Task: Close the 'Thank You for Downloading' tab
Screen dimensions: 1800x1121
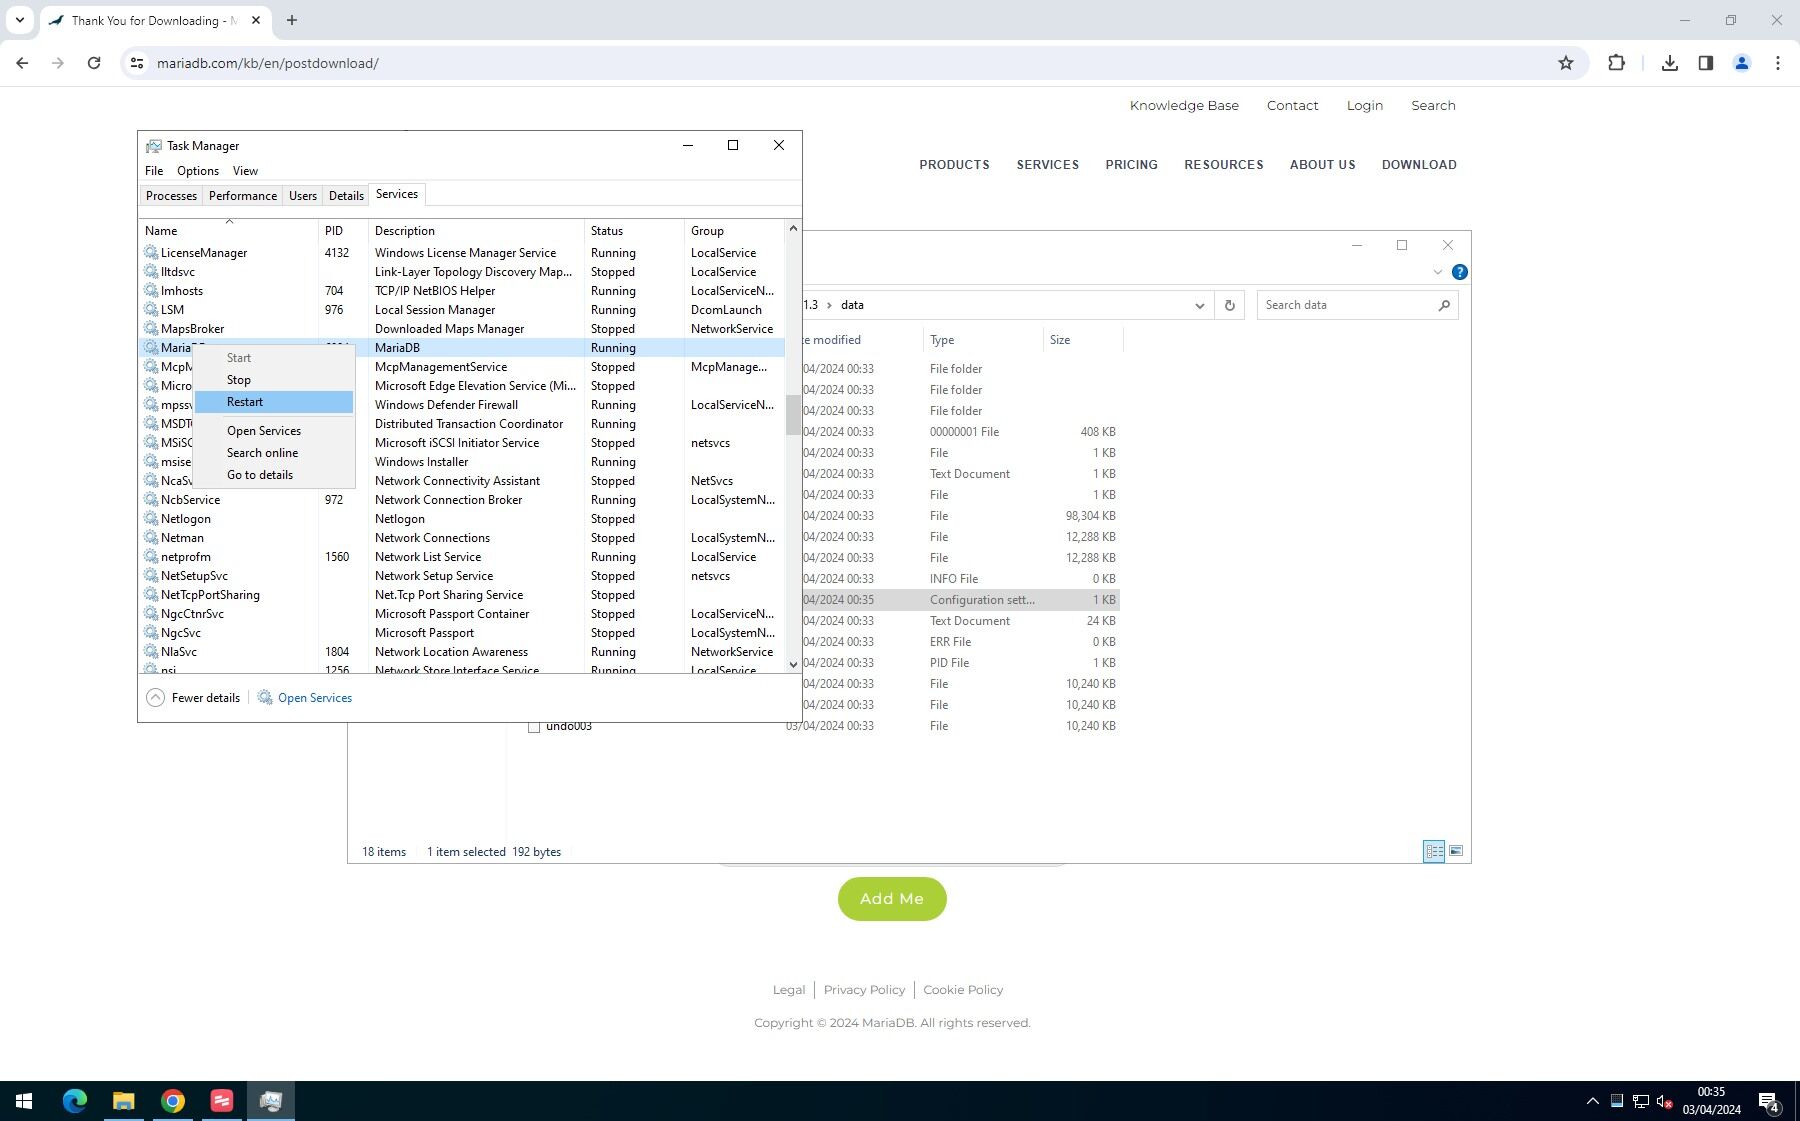Action: point(257,20)
